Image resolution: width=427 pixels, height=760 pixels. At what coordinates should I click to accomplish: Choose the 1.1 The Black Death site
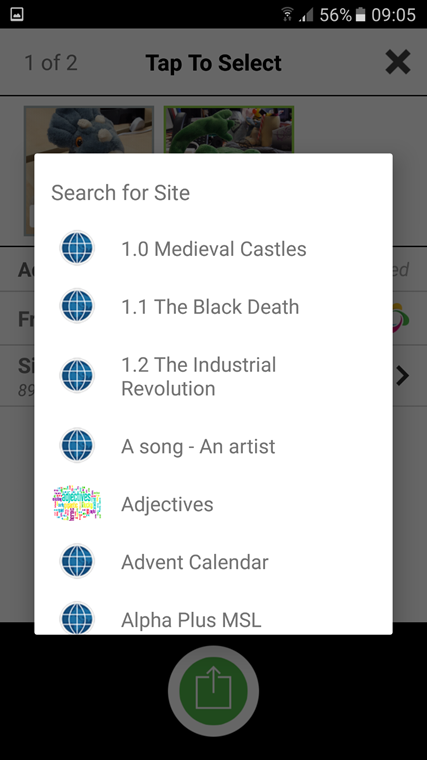(x=213, y=306)
